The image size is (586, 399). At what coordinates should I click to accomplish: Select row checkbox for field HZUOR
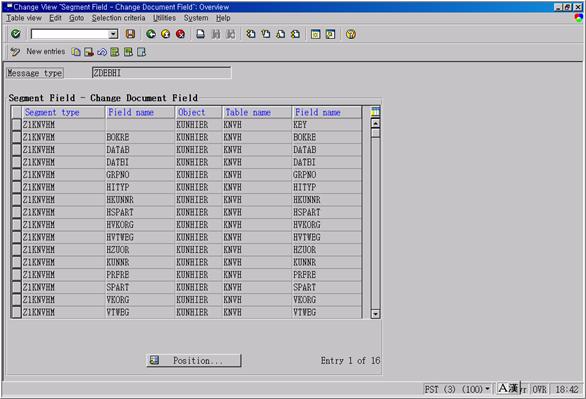(x=16, y=250)
